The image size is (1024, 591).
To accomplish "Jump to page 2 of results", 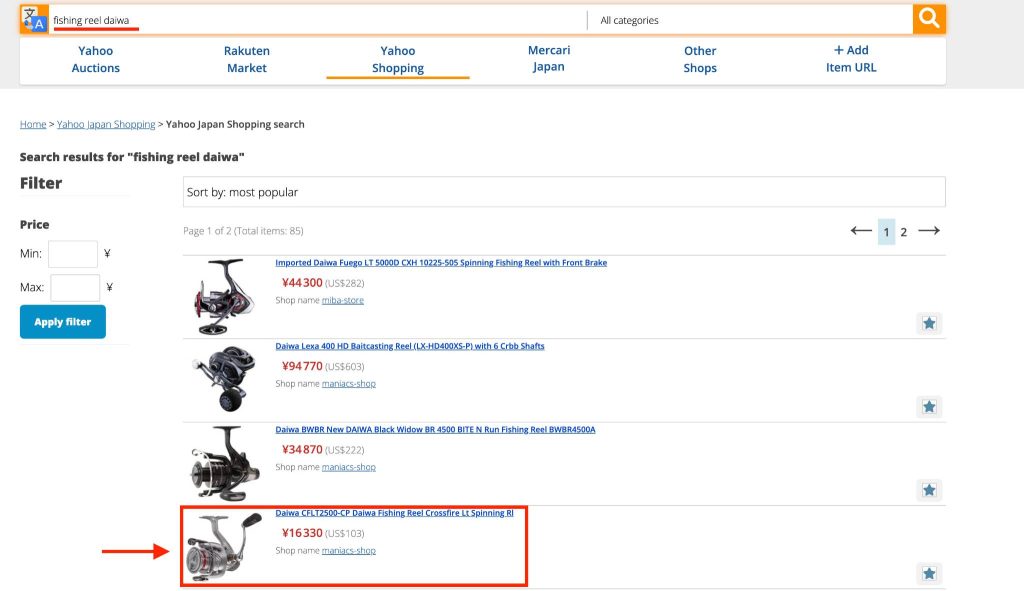I will coord(904,232).
